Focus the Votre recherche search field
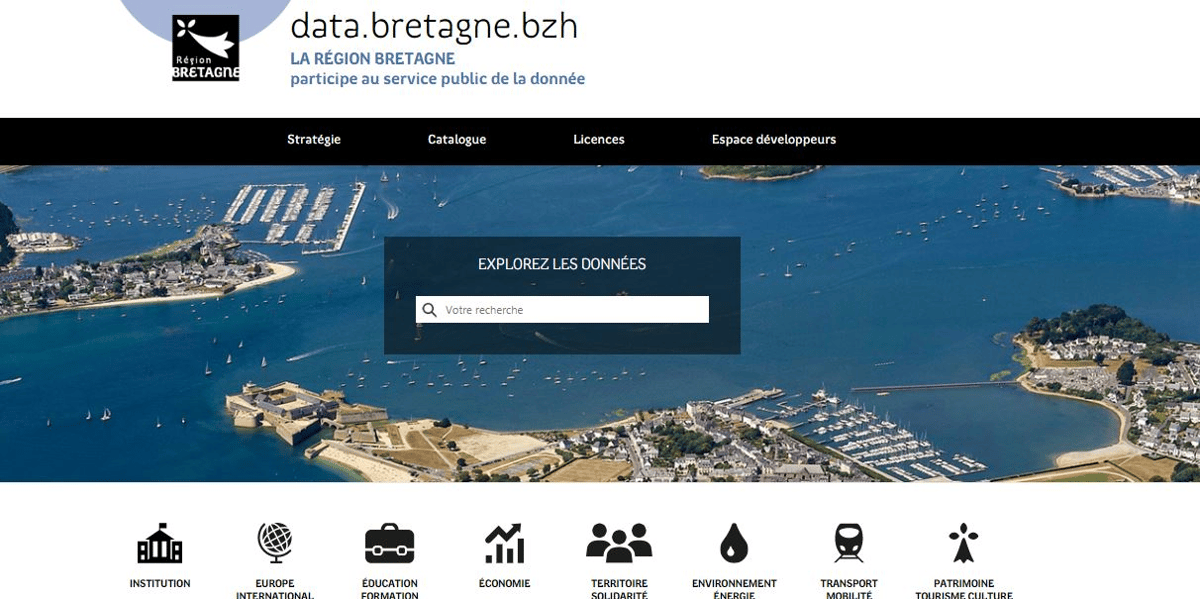This screenshot has height=599, width=1200. point(562,310)
